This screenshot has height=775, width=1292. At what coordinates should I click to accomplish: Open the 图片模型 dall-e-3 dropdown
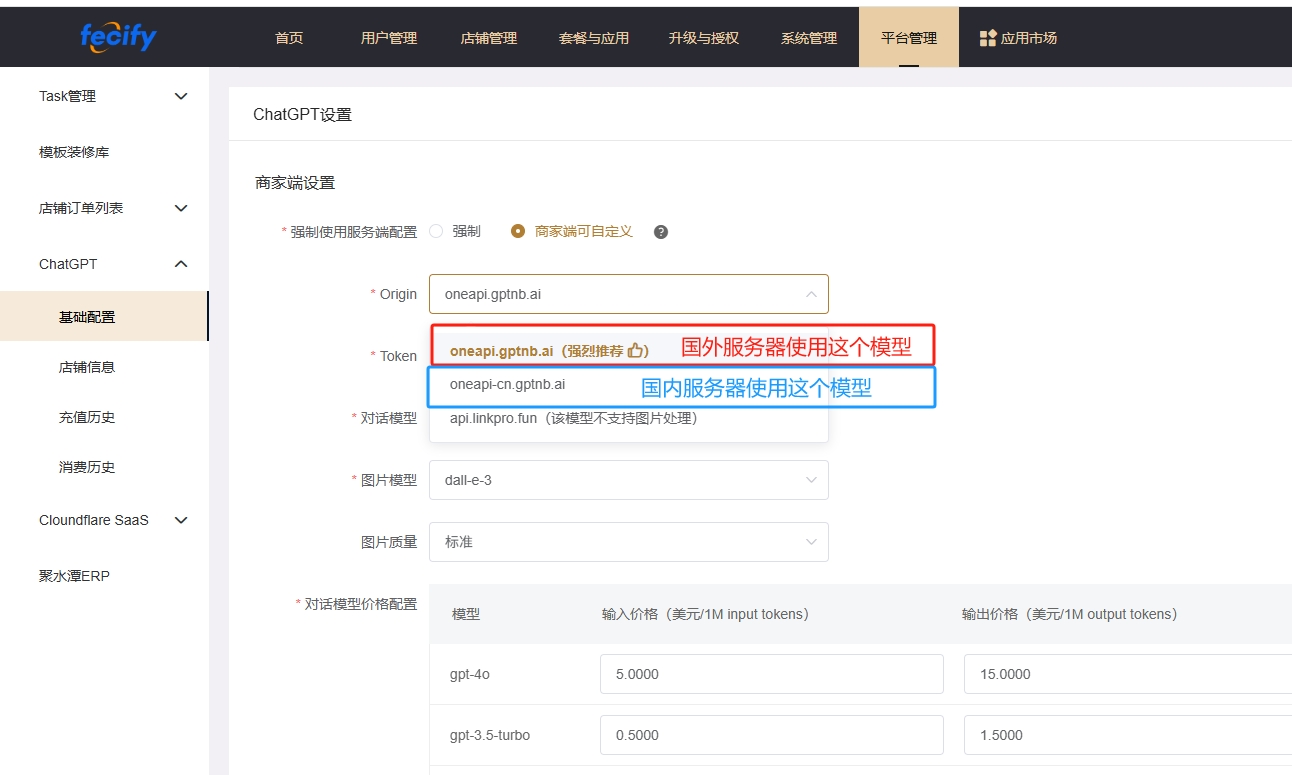pos(628,480)
